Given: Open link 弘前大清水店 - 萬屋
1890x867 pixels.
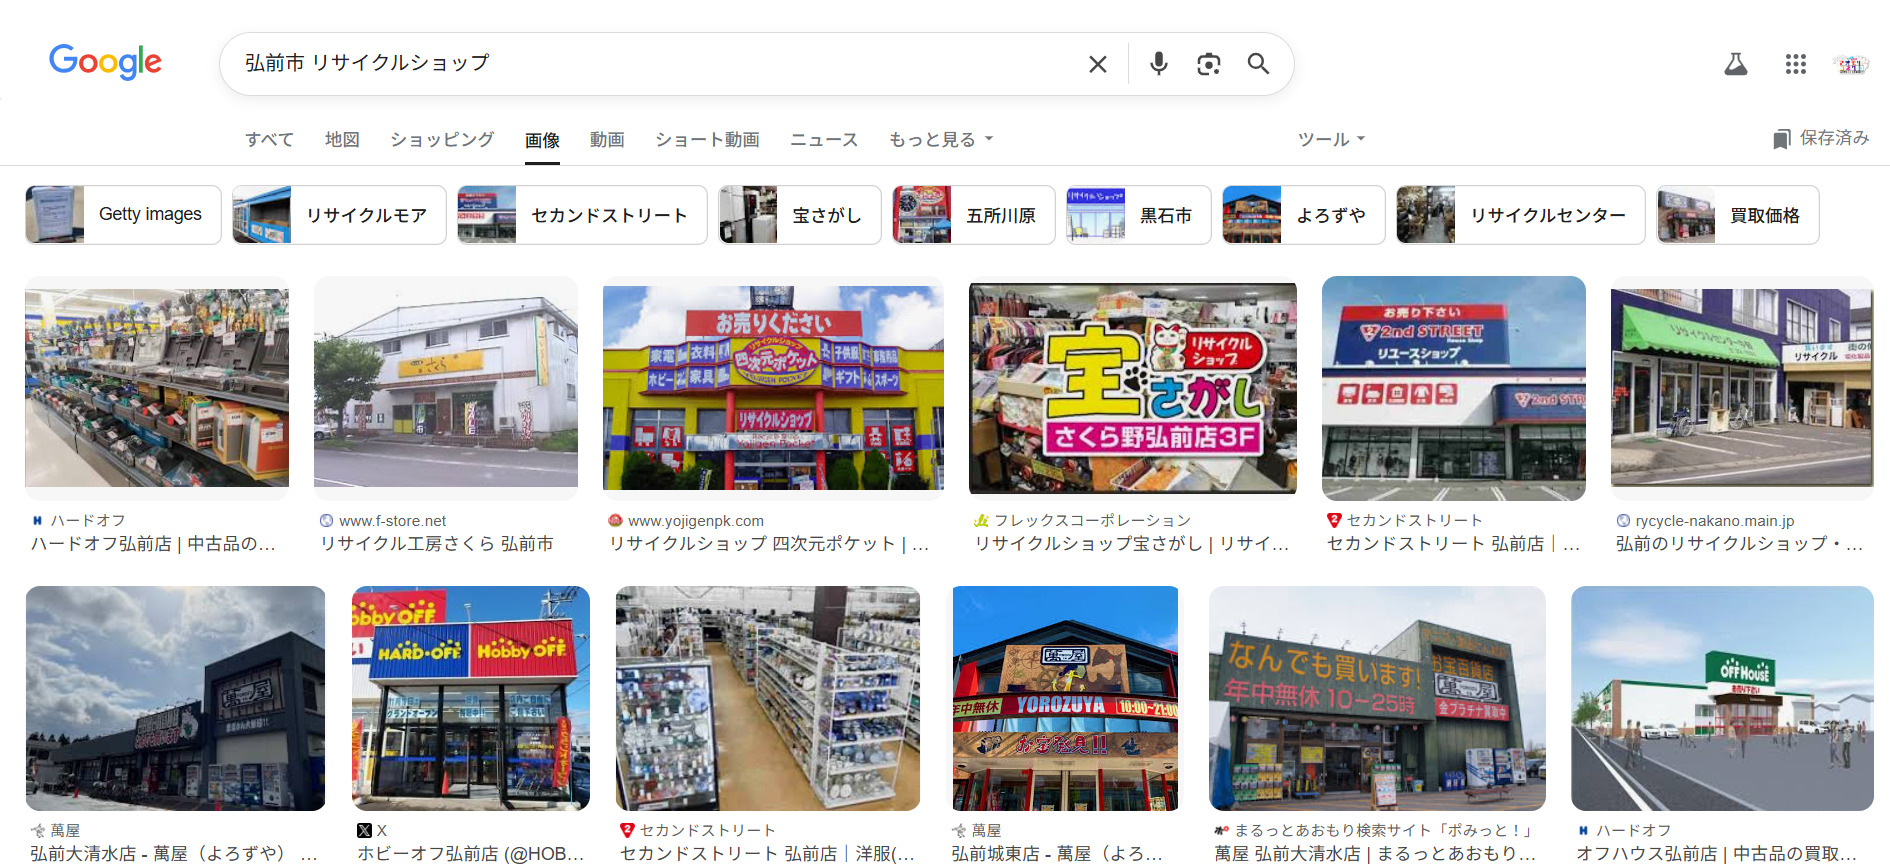Looking at the screenshot, I should point(174,854).
